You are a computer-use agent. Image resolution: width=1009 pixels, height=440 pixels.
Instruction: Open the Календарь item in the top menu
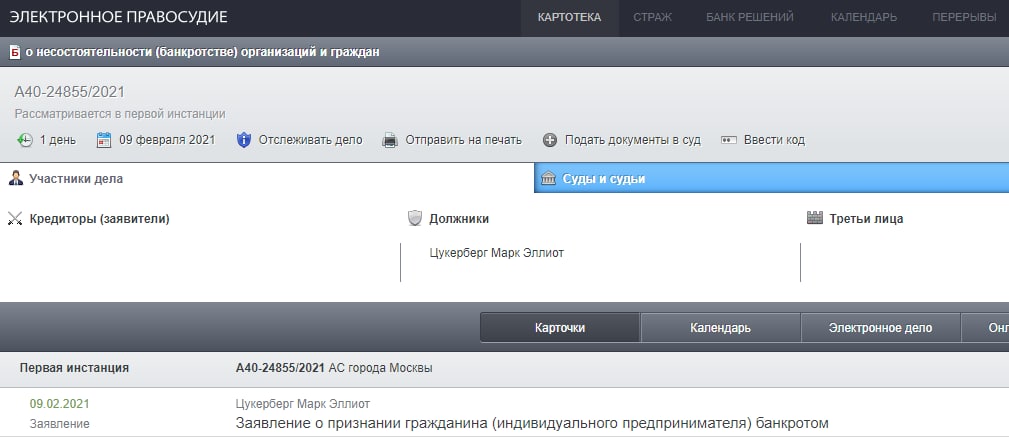point(863,17)
